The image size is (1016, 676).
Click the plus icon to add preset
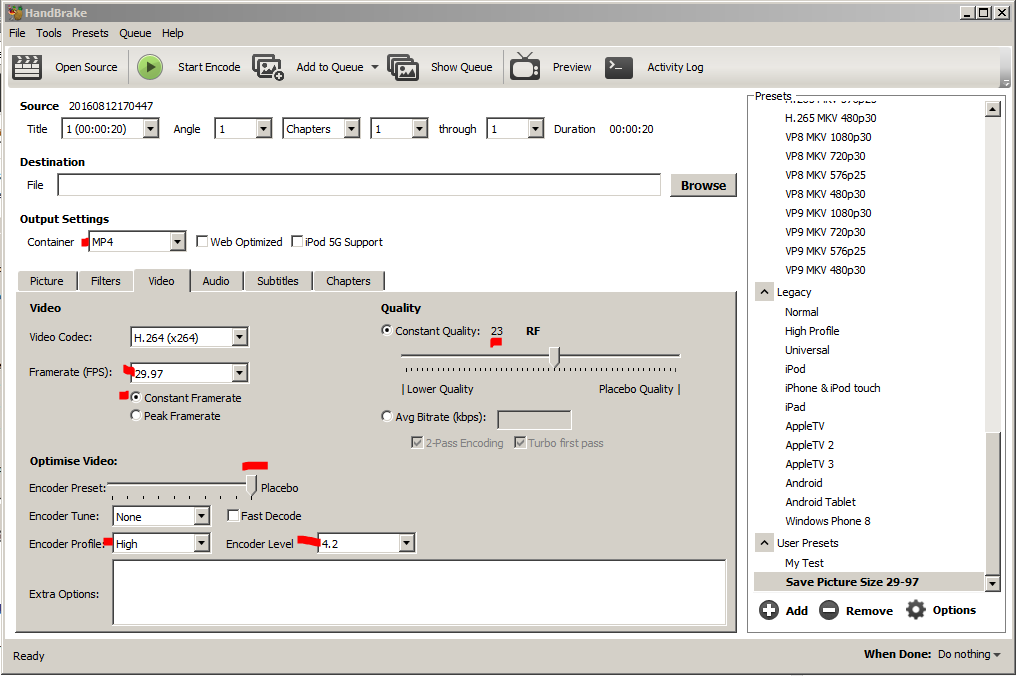pos(768,610)
